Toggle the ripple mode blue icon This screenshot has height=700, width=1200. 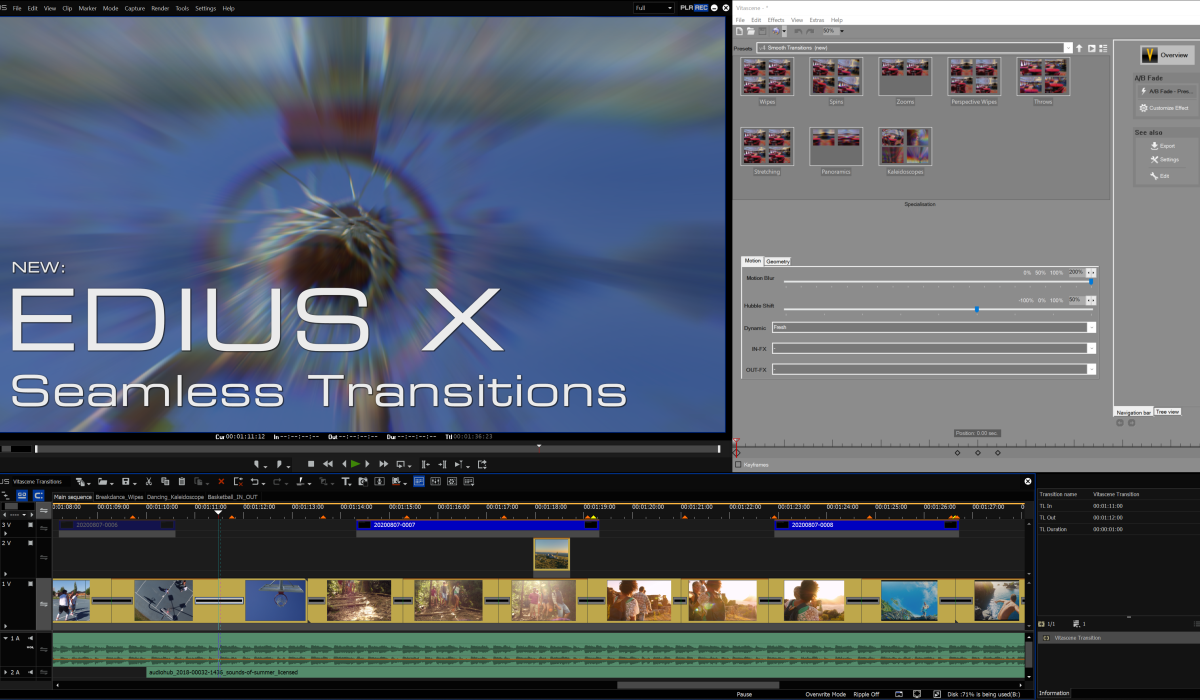point(39,495)
